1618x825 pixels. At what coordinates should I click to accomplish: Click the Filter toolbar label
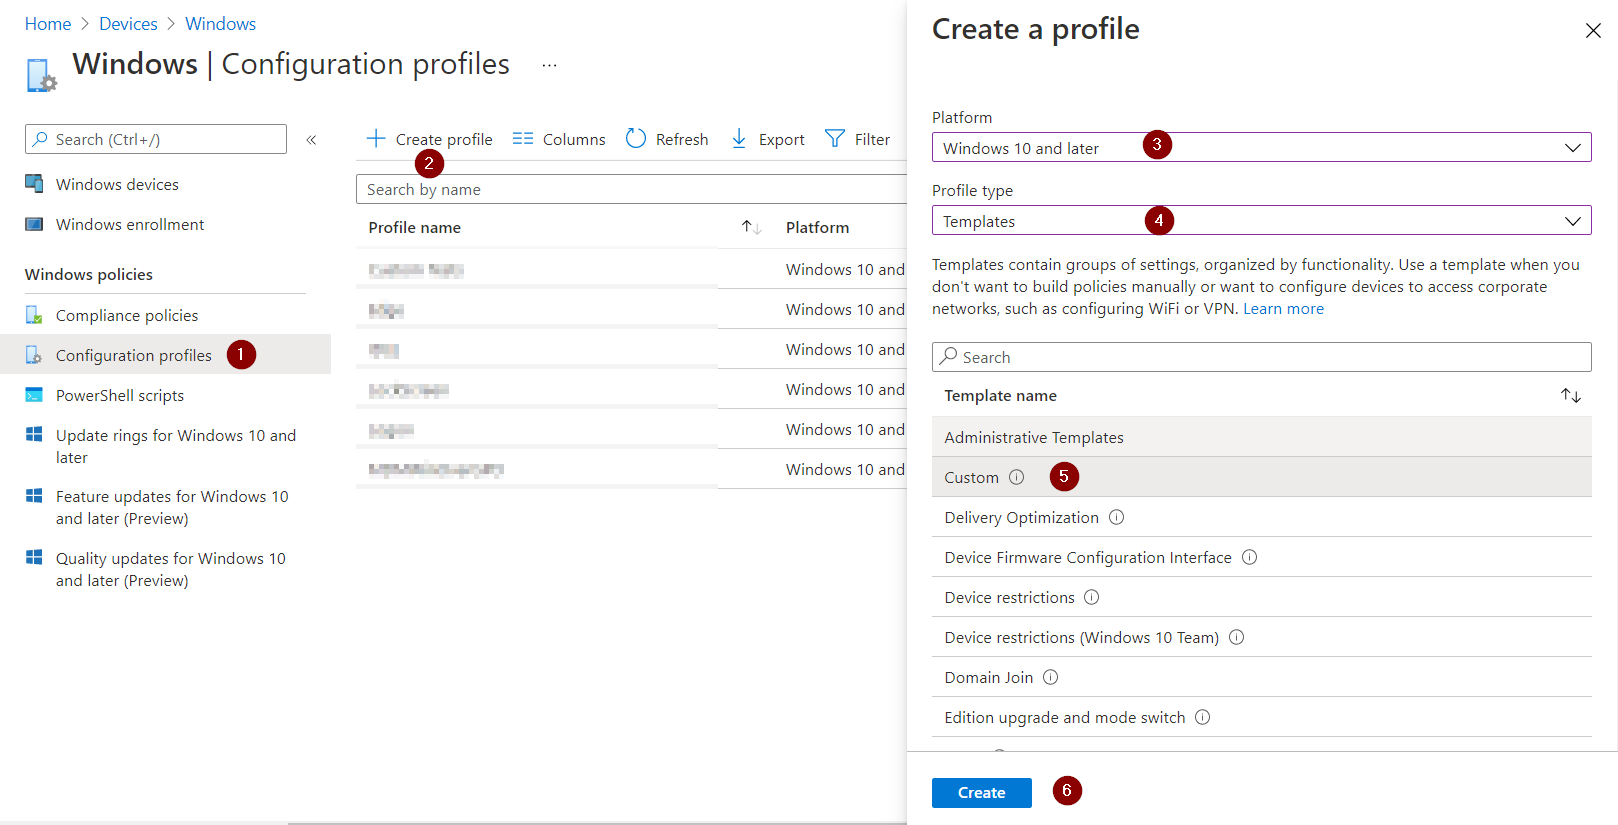872,139
